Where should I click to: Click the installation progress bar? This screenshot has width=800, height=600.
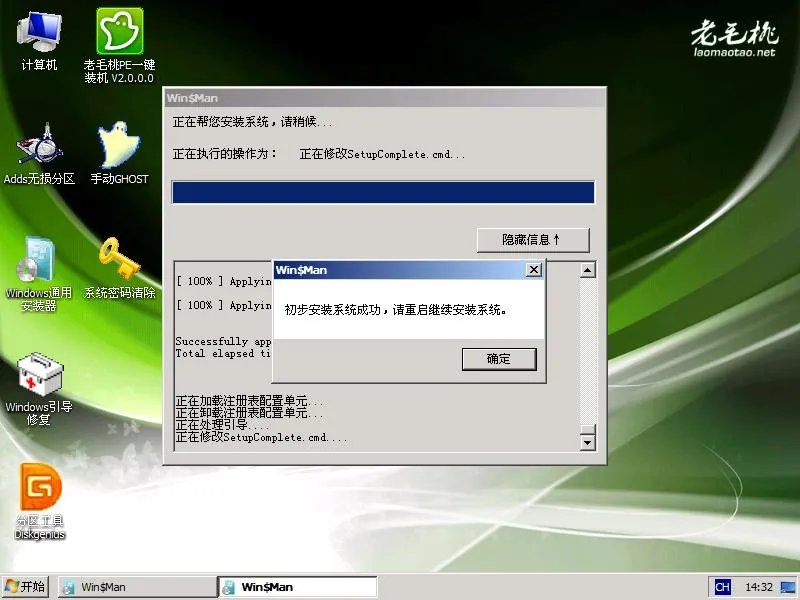383,191
